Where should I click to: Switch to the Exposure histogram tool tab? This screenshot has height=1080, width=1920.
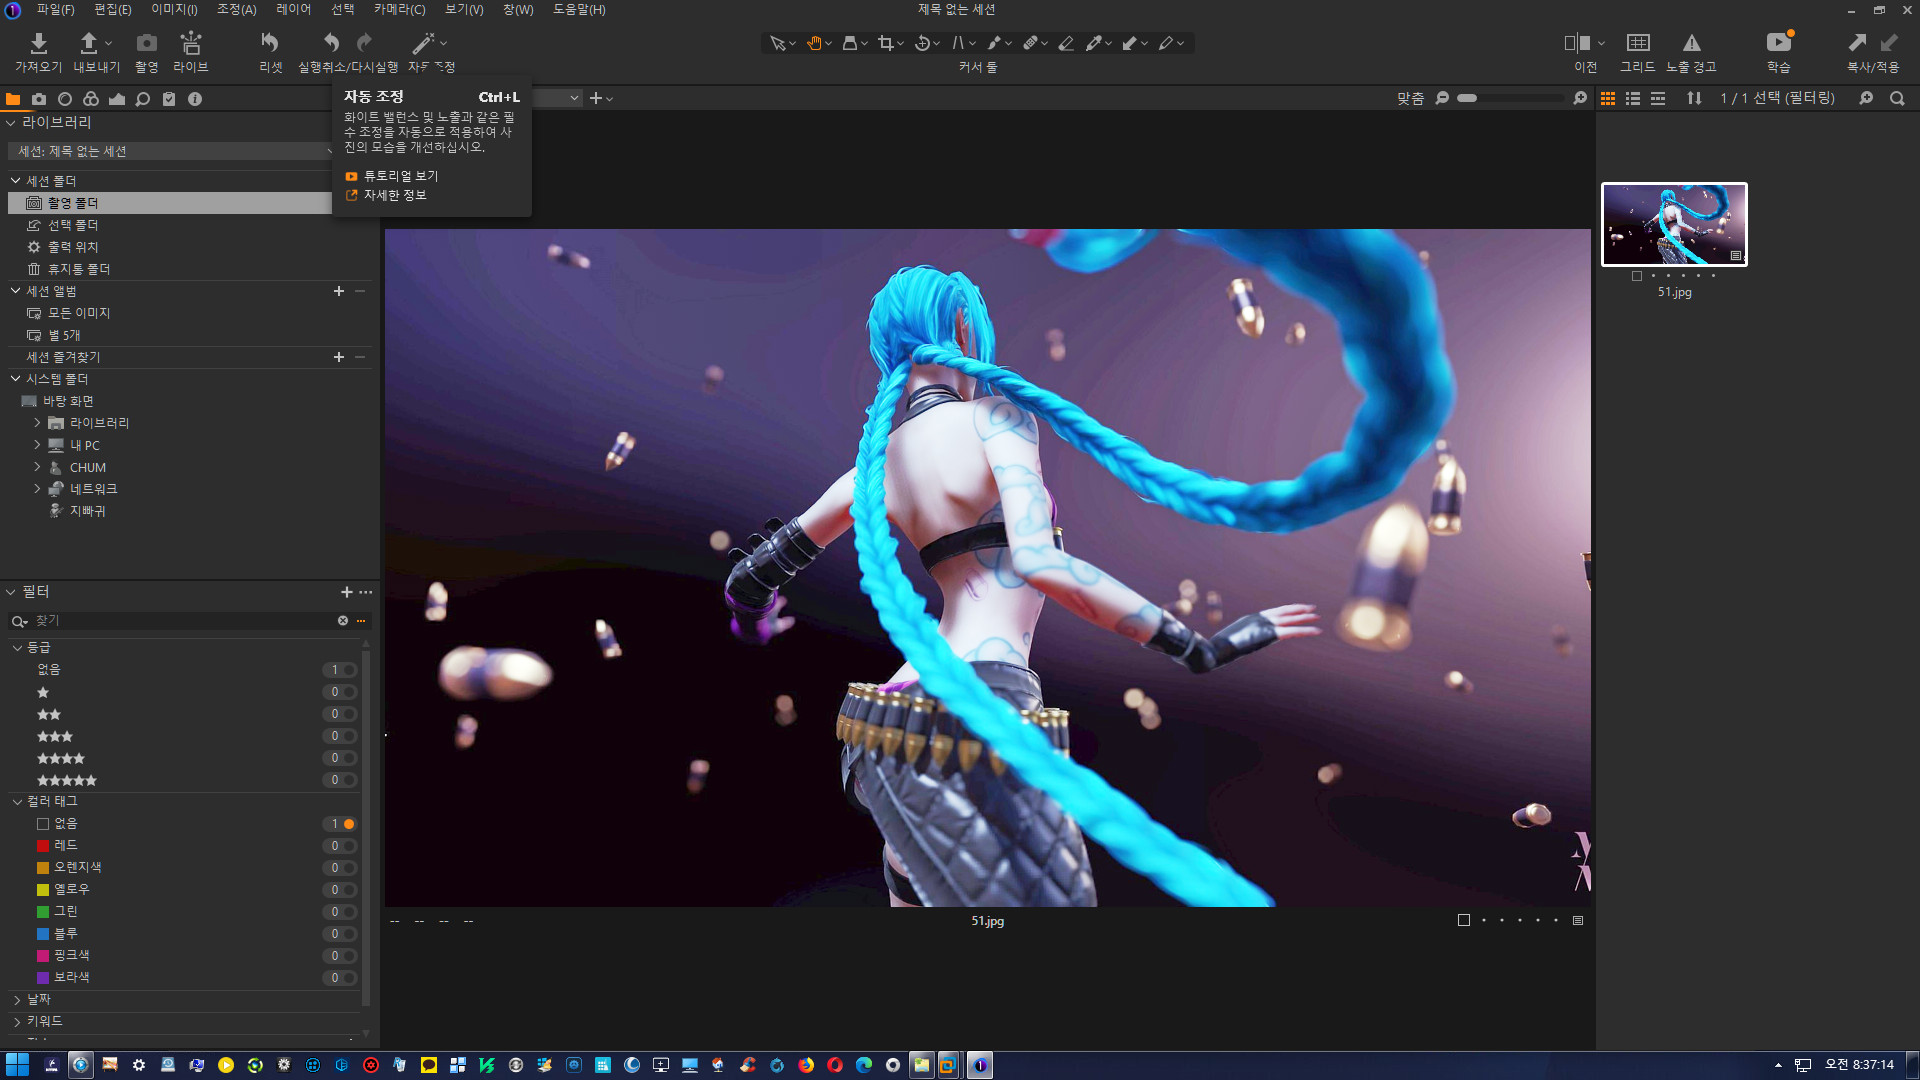coord(117,99)
